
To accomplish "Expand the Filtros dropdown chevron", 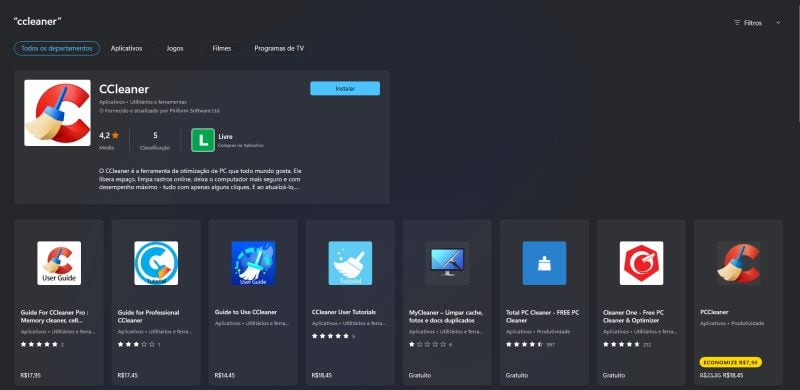I will pyautogui.click(x=778, y=23).
